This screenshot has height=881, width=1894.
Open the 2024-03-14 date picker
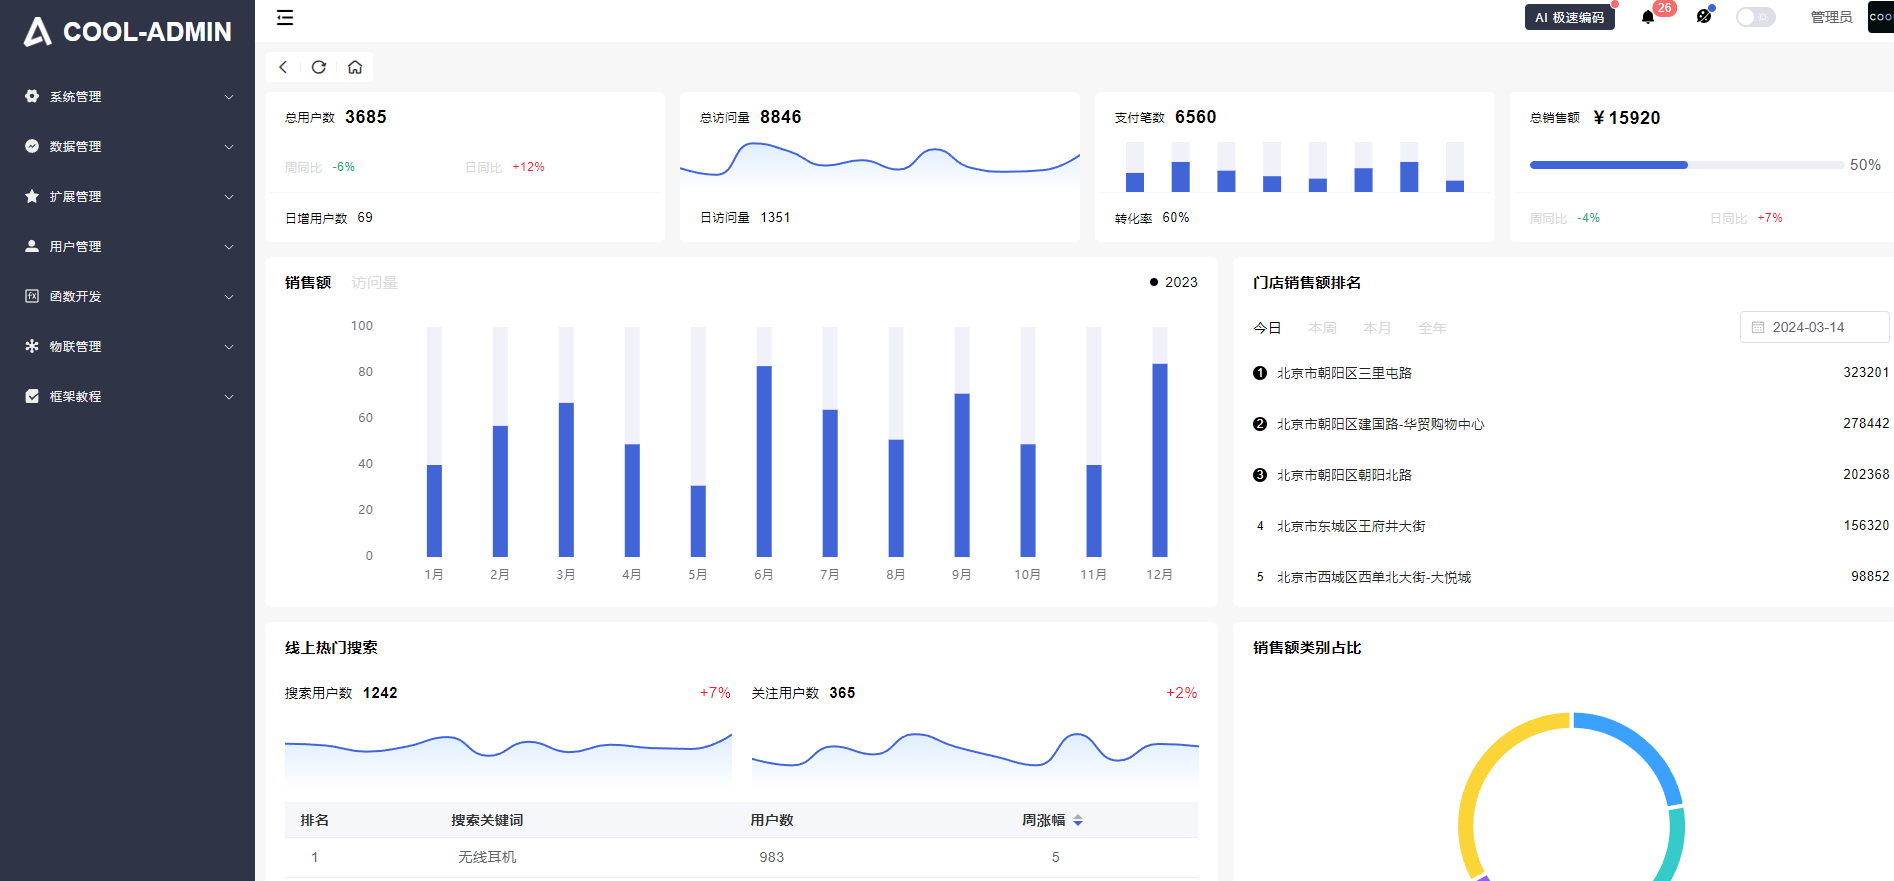[x=1815, y=327]
